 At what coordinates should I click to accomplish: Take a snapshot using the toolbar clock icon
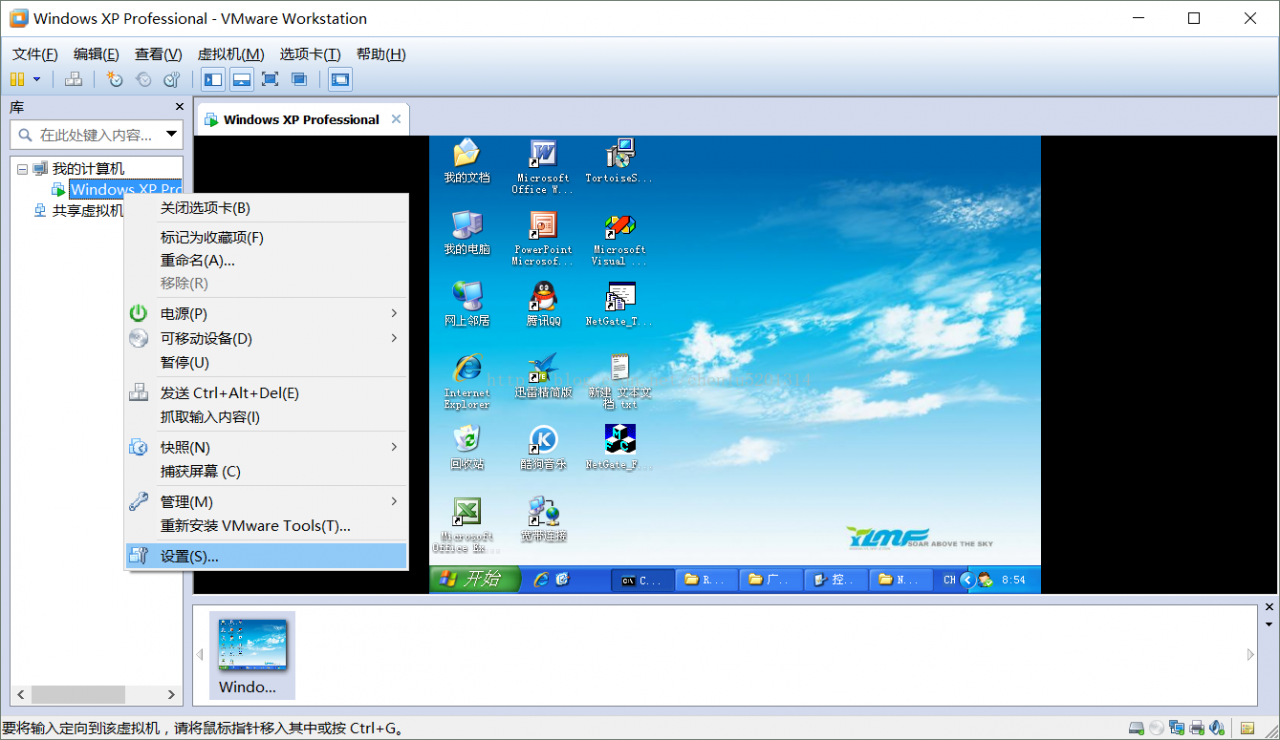pos(115,79)
